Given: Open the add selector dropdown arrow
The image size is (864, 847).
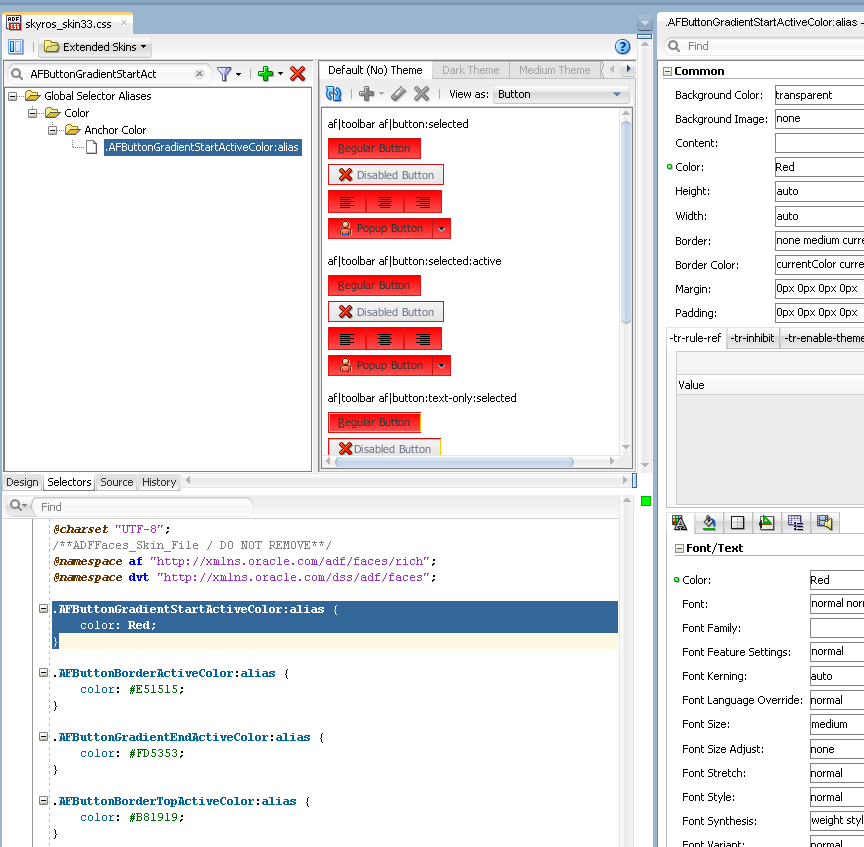Looking at the screenshot, I should point(280,74).
